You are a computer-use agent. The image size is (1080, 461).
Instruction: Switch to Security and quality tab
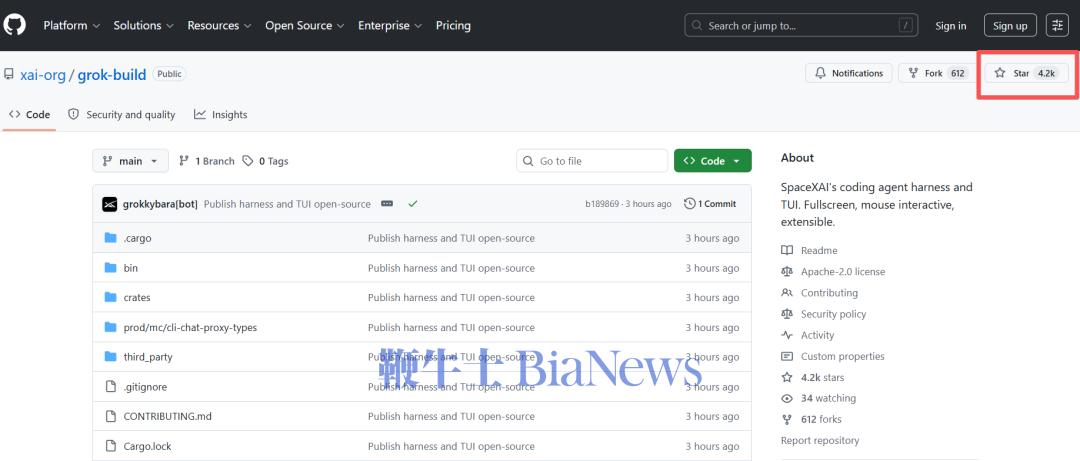tap(122, 114)
